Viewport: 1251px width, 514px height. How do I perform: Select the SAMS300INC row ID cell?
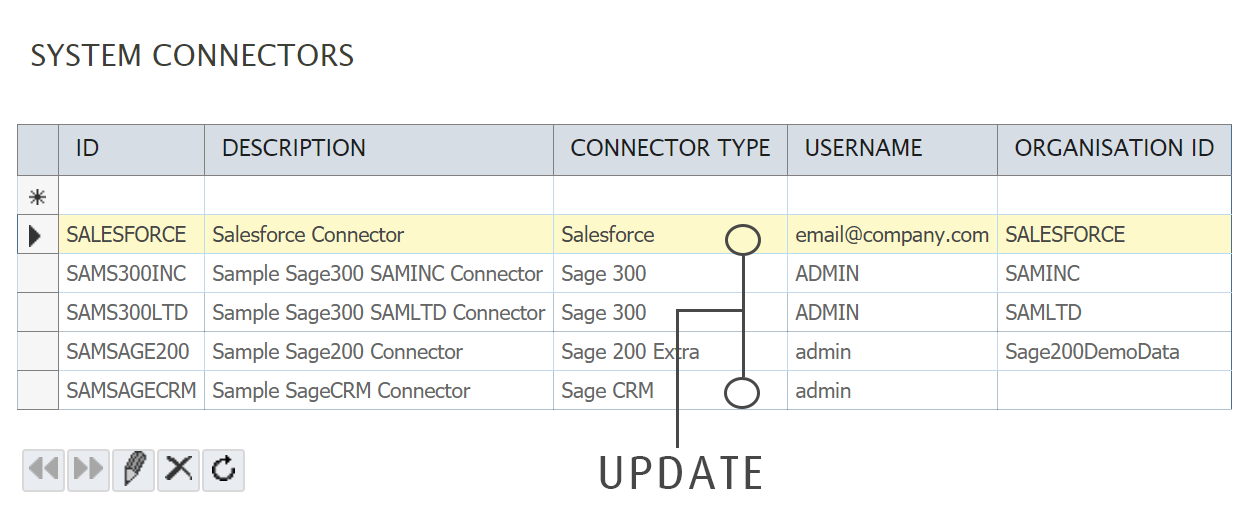(x=126, y=274)
